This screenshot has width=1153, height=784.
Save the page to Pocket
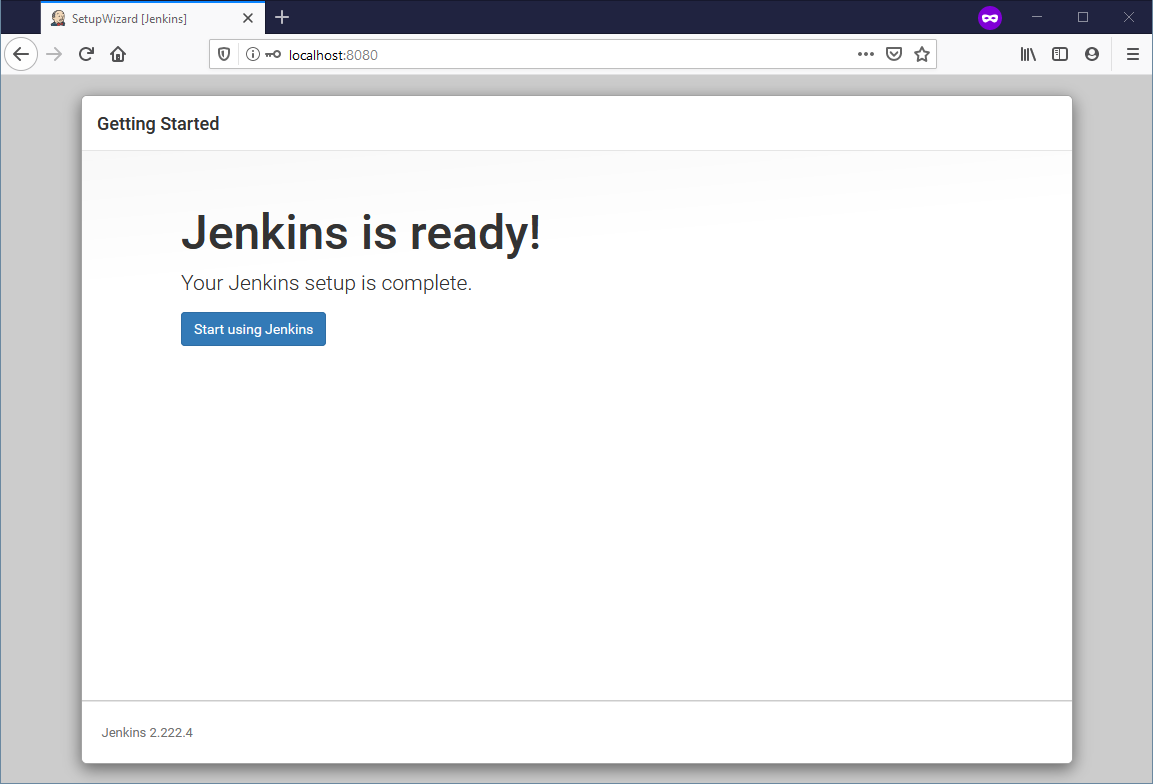(894, 54)
